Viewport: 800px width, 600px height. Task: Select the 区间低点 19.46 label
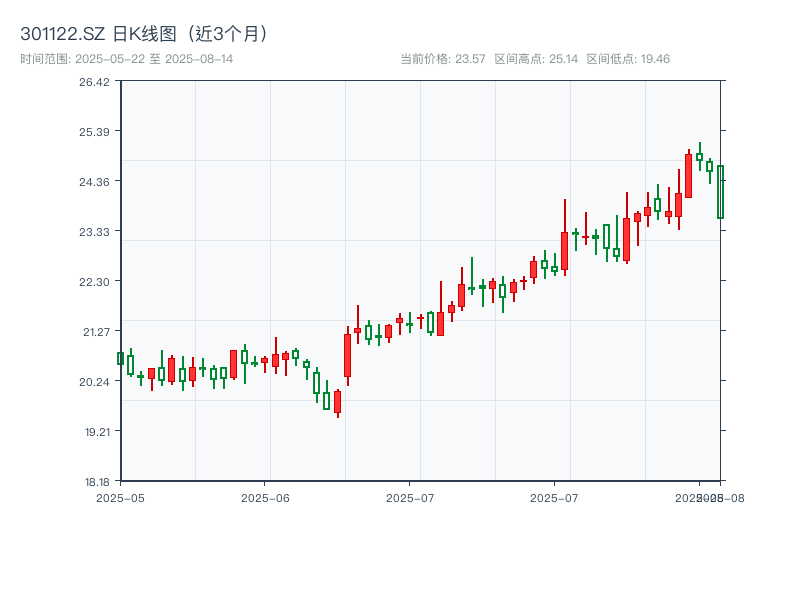[x=628, y=59]
